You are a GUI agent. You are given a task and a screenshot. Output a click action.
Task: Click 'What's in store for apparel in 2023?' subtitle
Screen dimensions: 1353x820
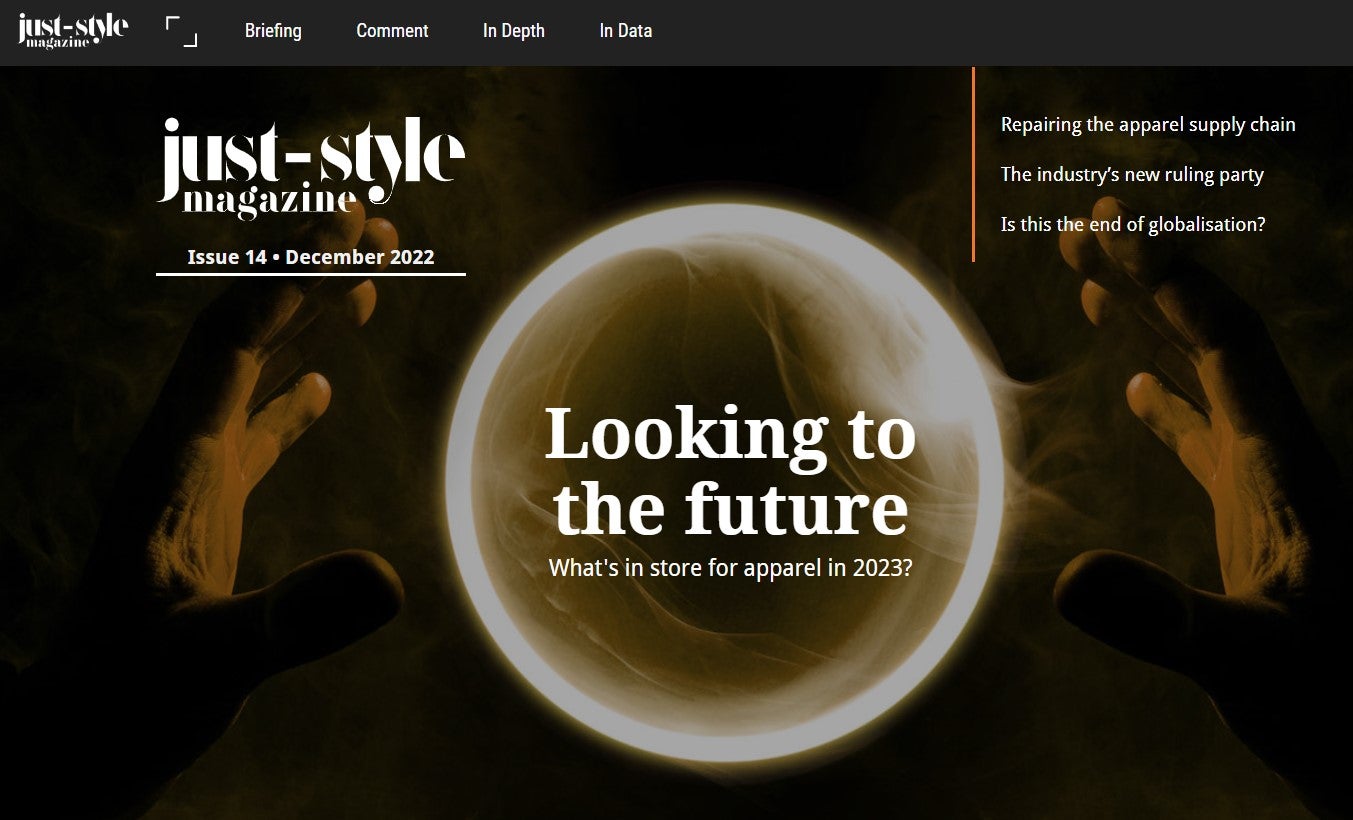point(730,568)
